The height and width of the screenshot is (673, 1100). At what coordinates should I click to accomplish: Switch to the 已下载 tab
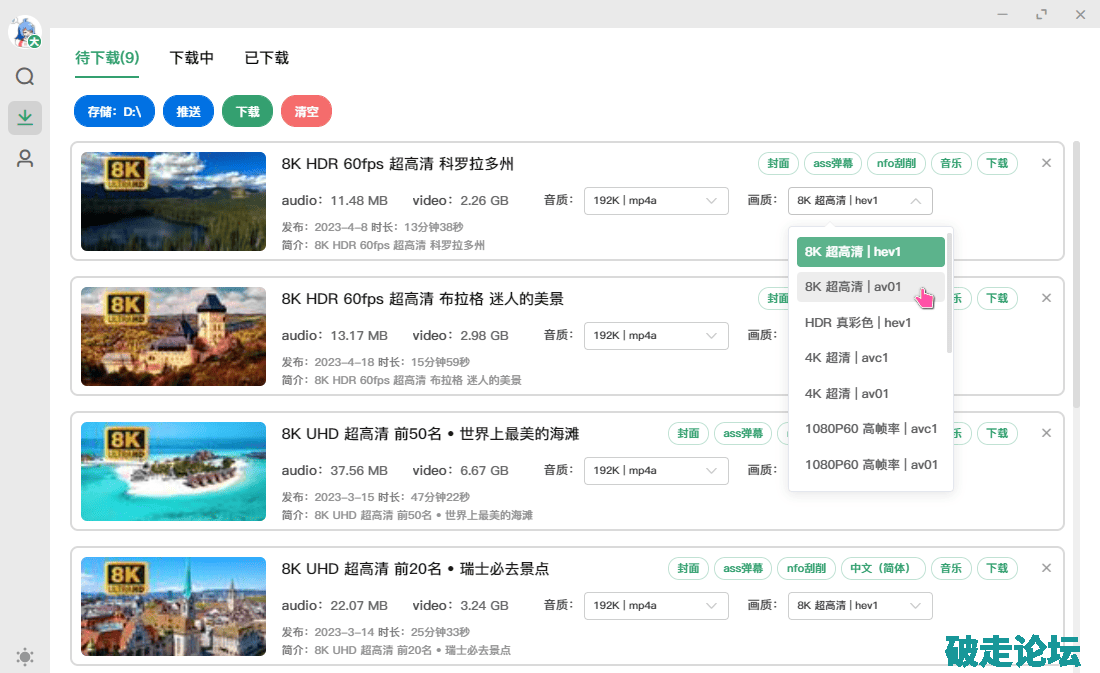pos(267,58)
